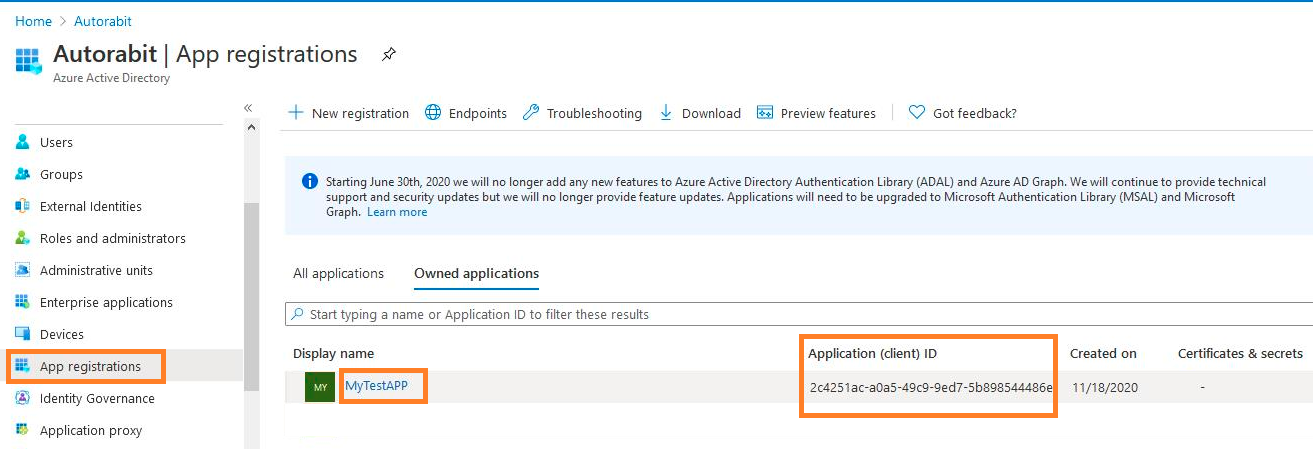This screenshot has height=449, width=1313.
Task: Select App registrations in sidebar
Action: click(x=90, y=366)
